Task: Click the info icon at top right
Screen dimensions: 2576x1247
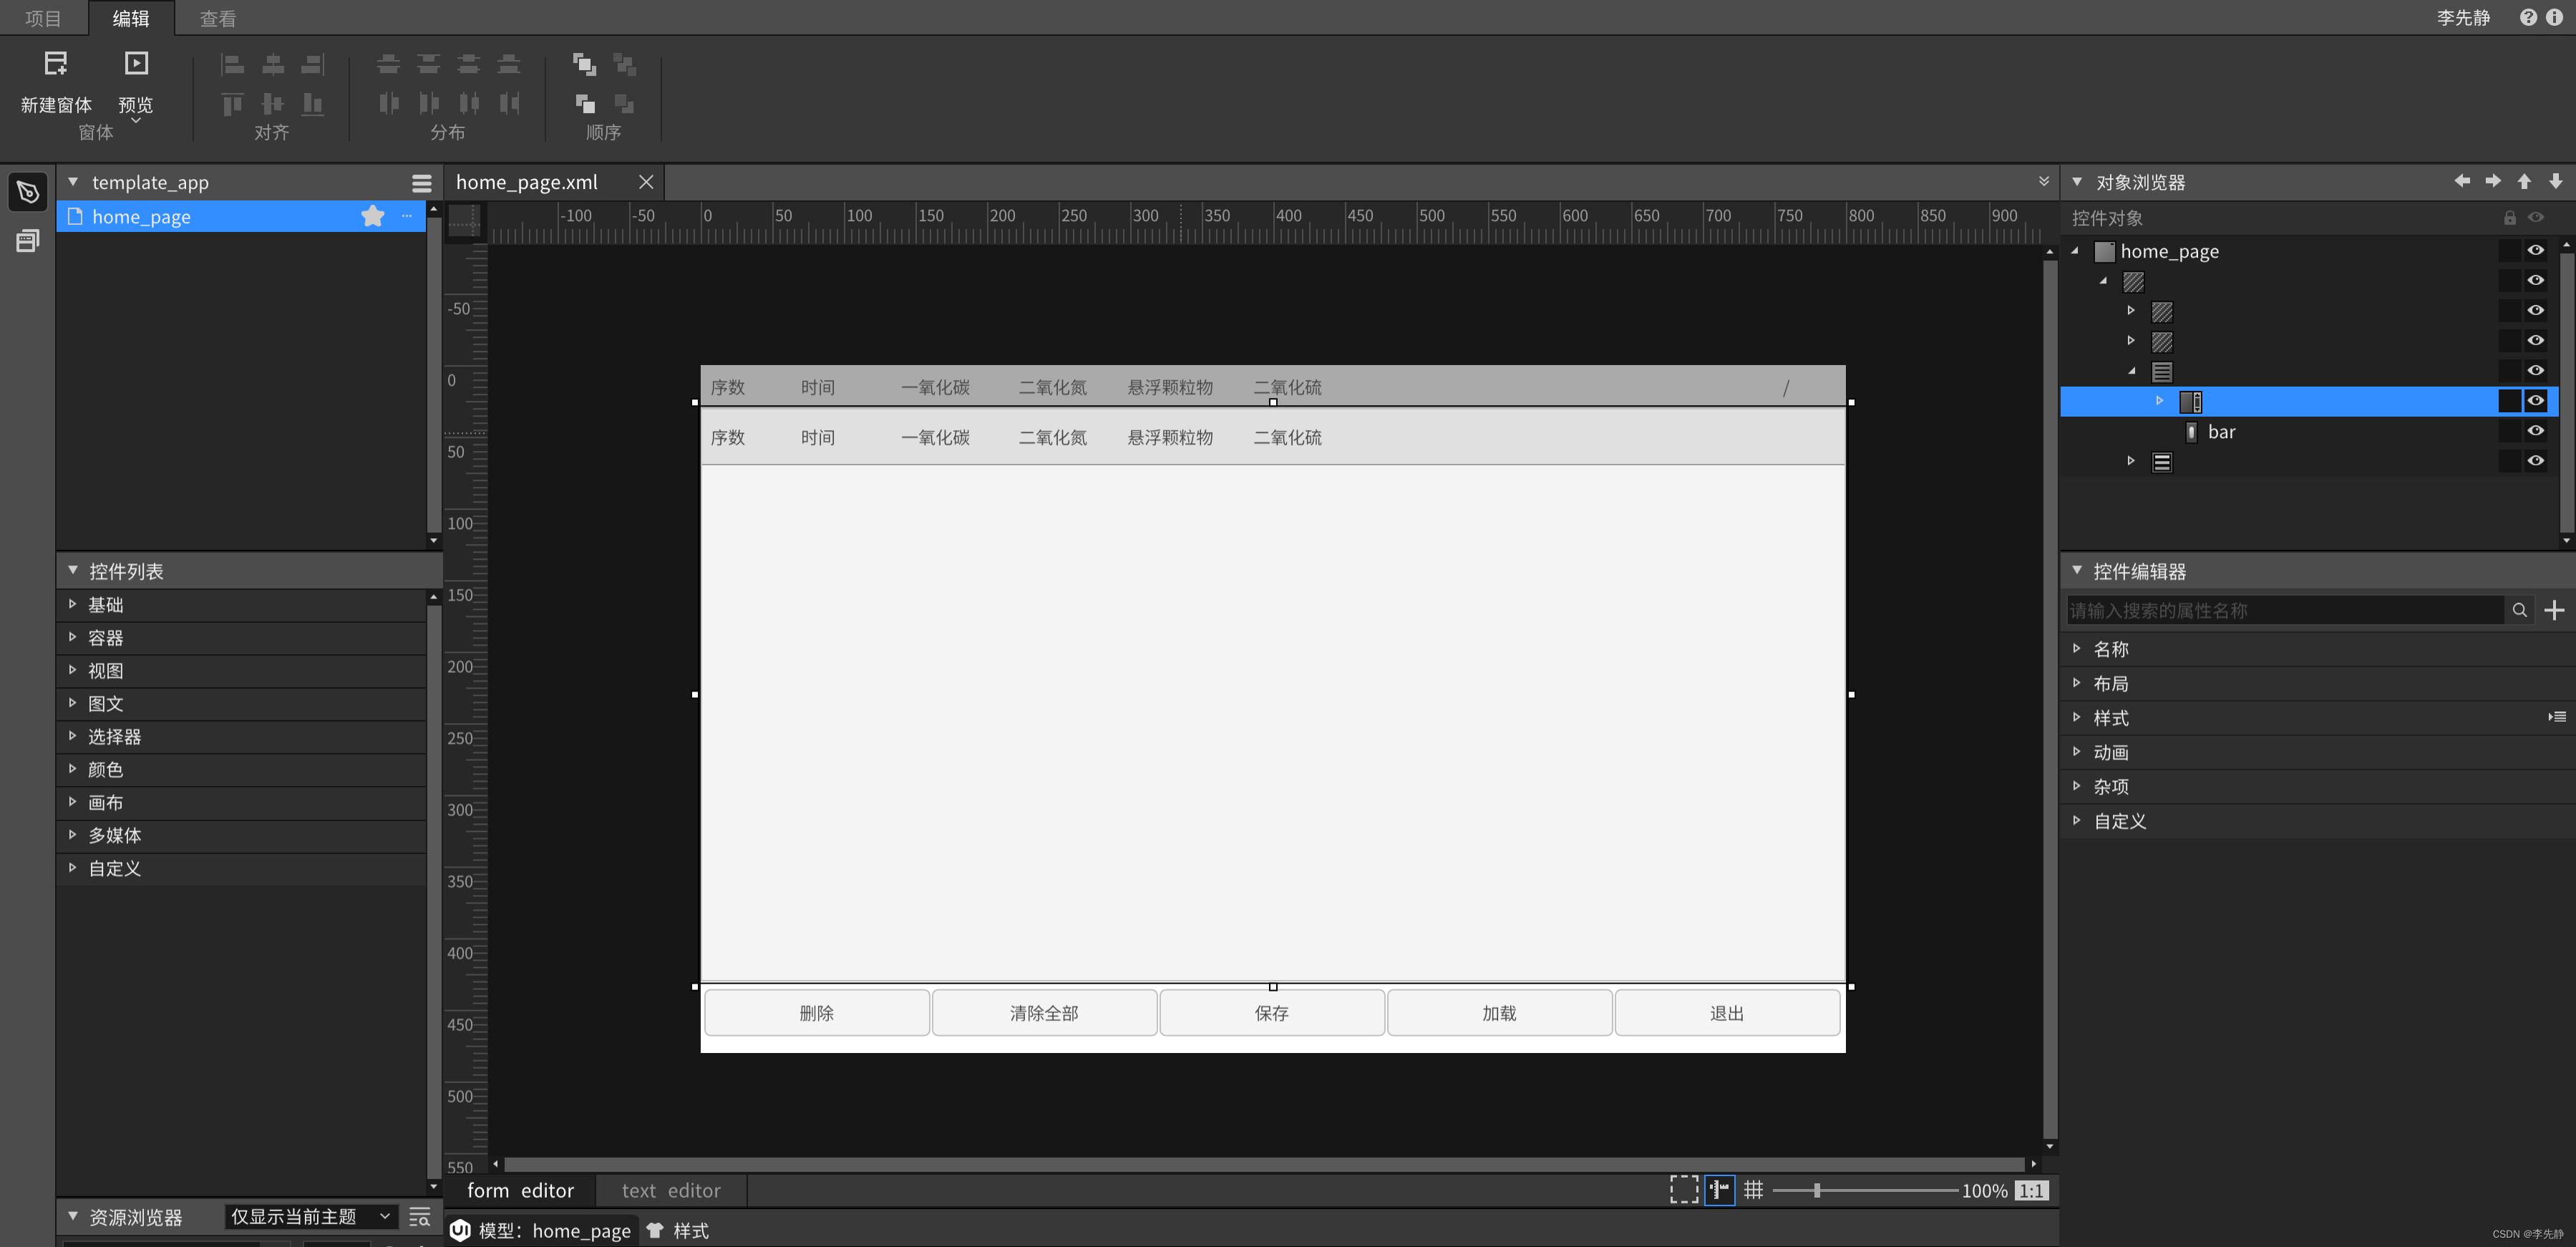Action: tap(2554, 17)
